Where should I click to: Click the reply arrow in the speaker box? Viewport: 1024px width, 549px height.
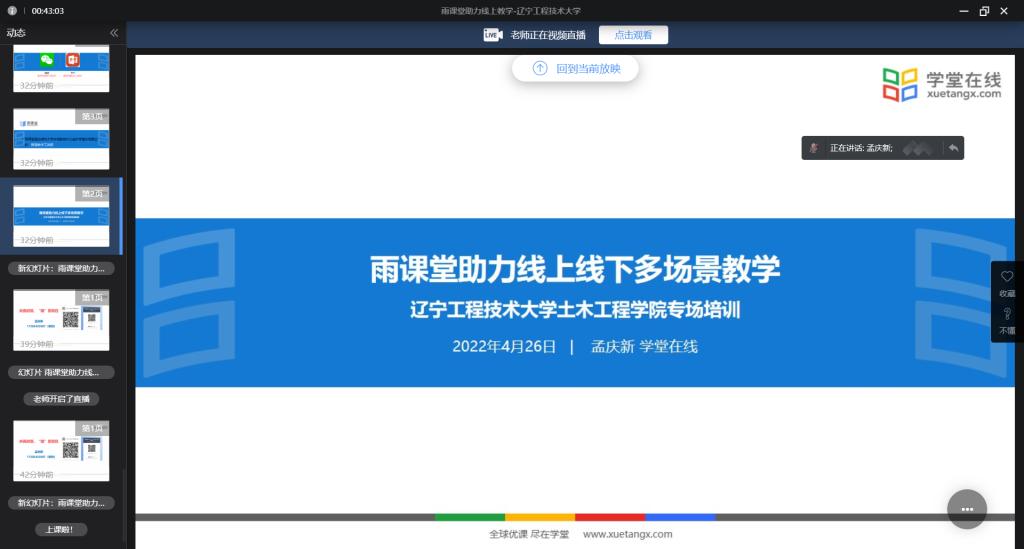[x=953, y=148]
